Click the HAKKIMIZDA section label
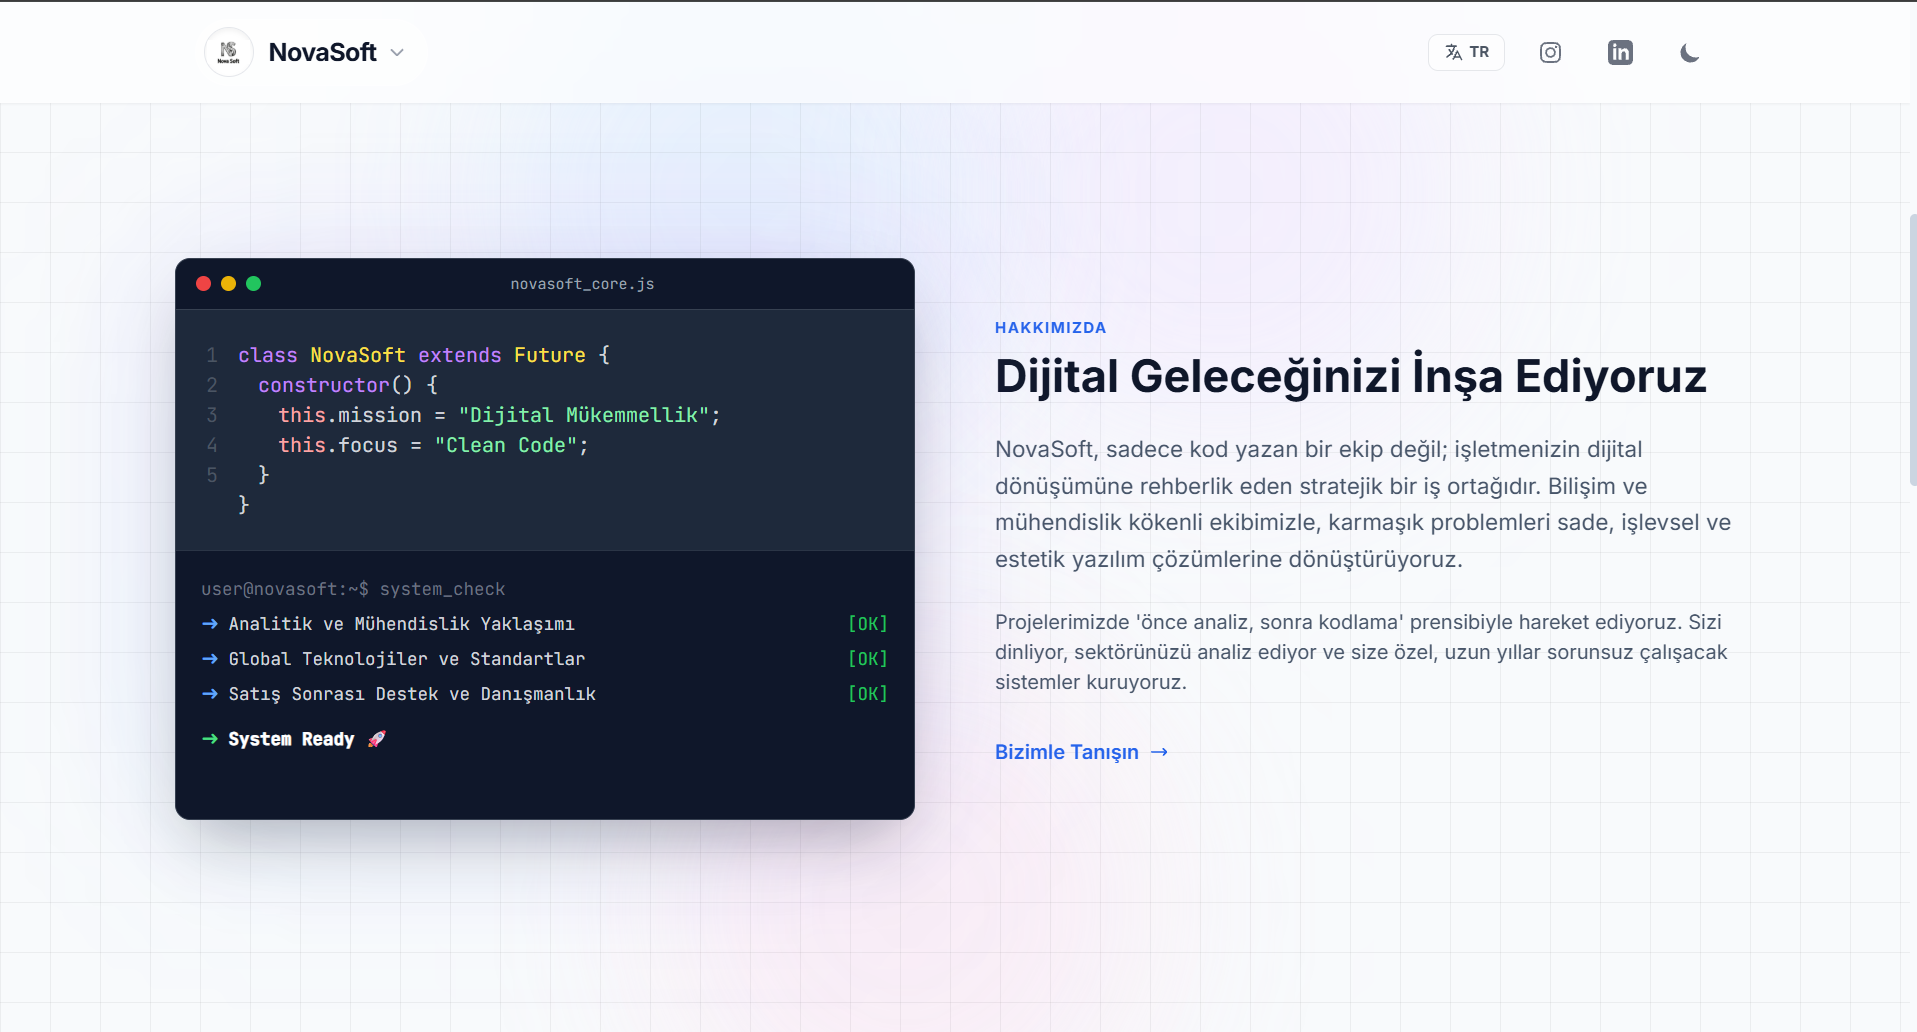The width and height of the screenshot is (1917, 1032). click(x=1050, y=328)
